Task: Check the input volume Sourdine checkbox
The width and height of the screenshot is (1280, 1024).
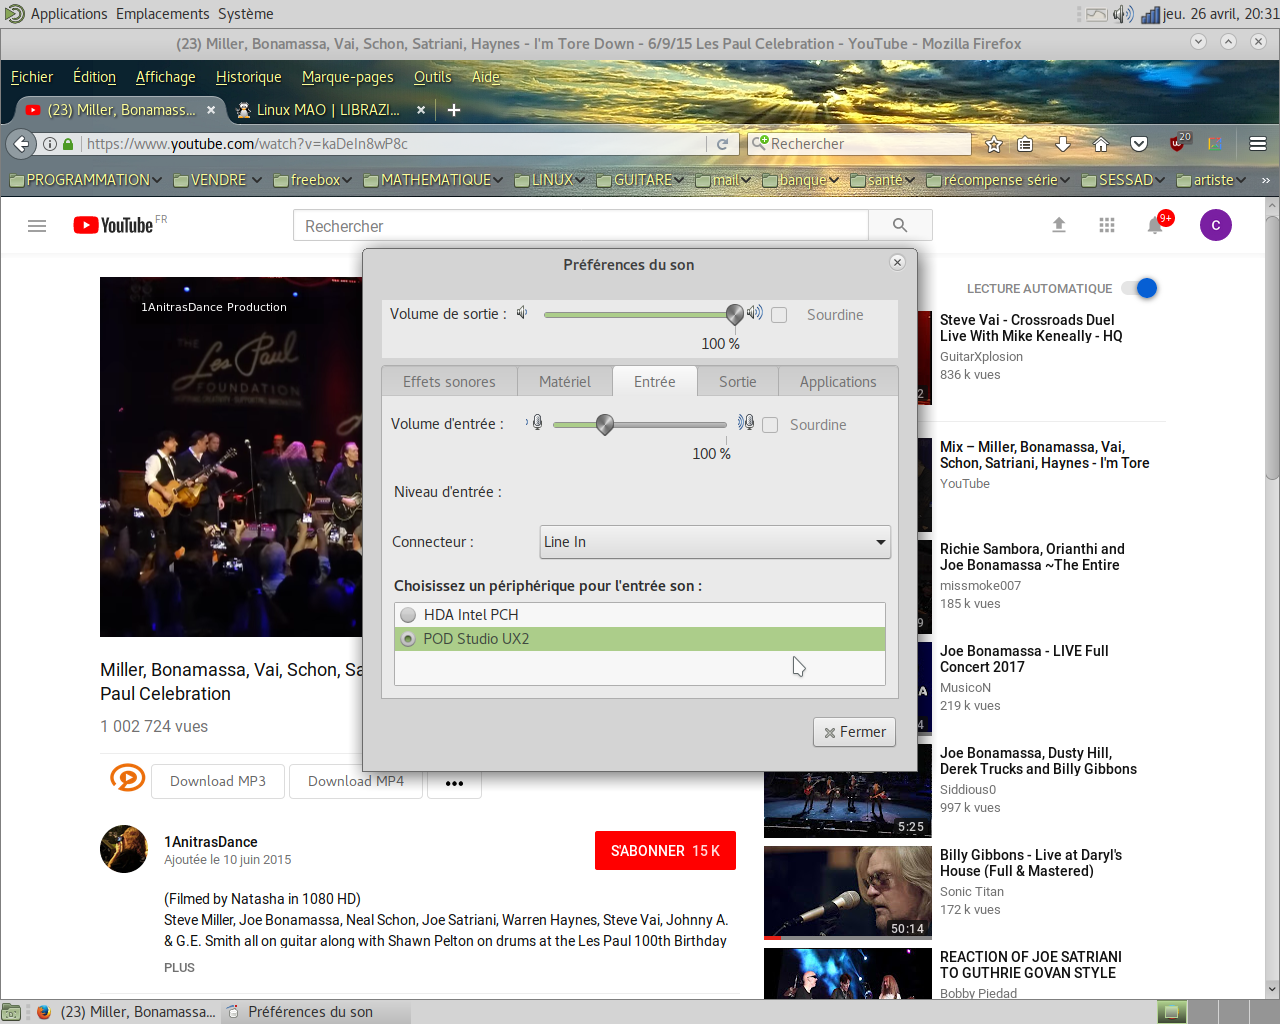Action: click(x=770, y=425)
